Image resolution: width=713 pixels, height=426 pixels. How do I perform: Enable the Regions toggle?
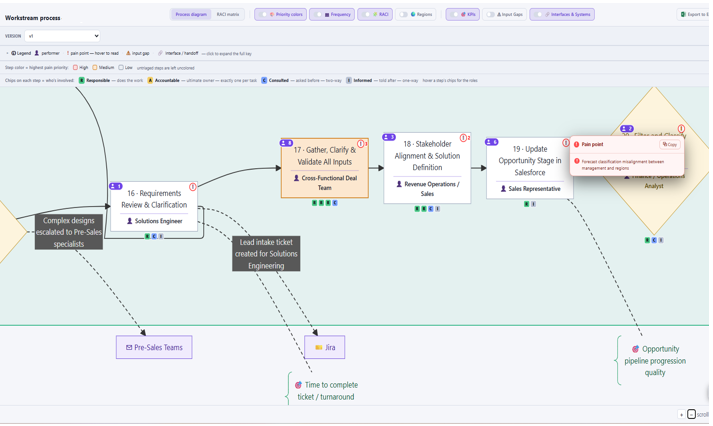pos(416,15)
